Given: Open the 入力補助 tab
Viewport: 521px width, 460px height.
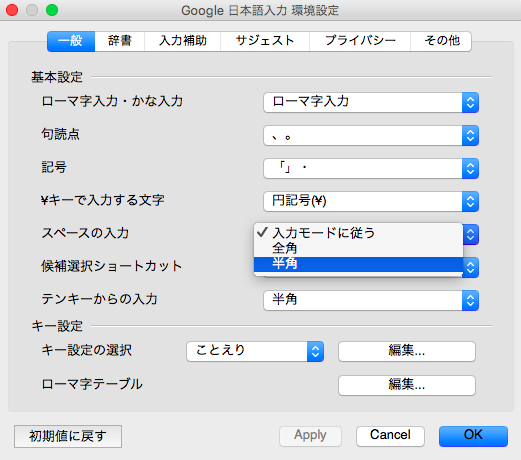Looking at the screenshot, I should tap(182, 41).
